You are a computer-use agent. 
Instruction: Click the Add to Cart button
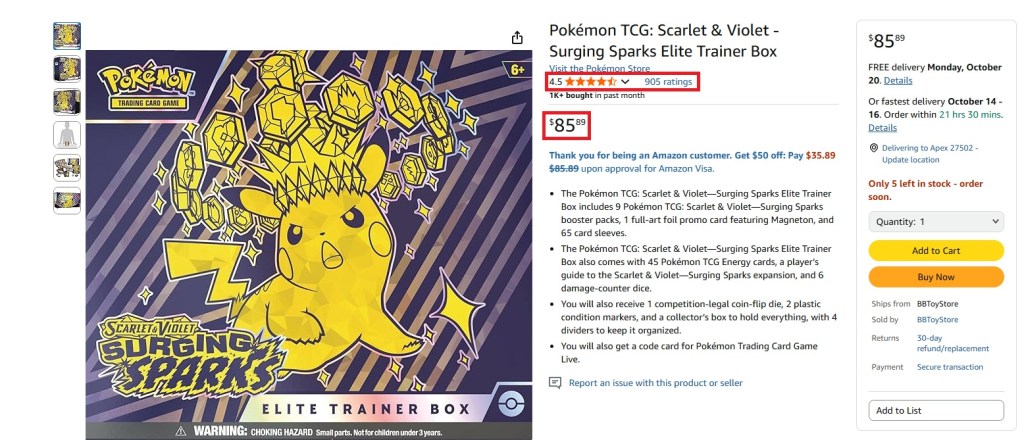click(x=935, y=250)
